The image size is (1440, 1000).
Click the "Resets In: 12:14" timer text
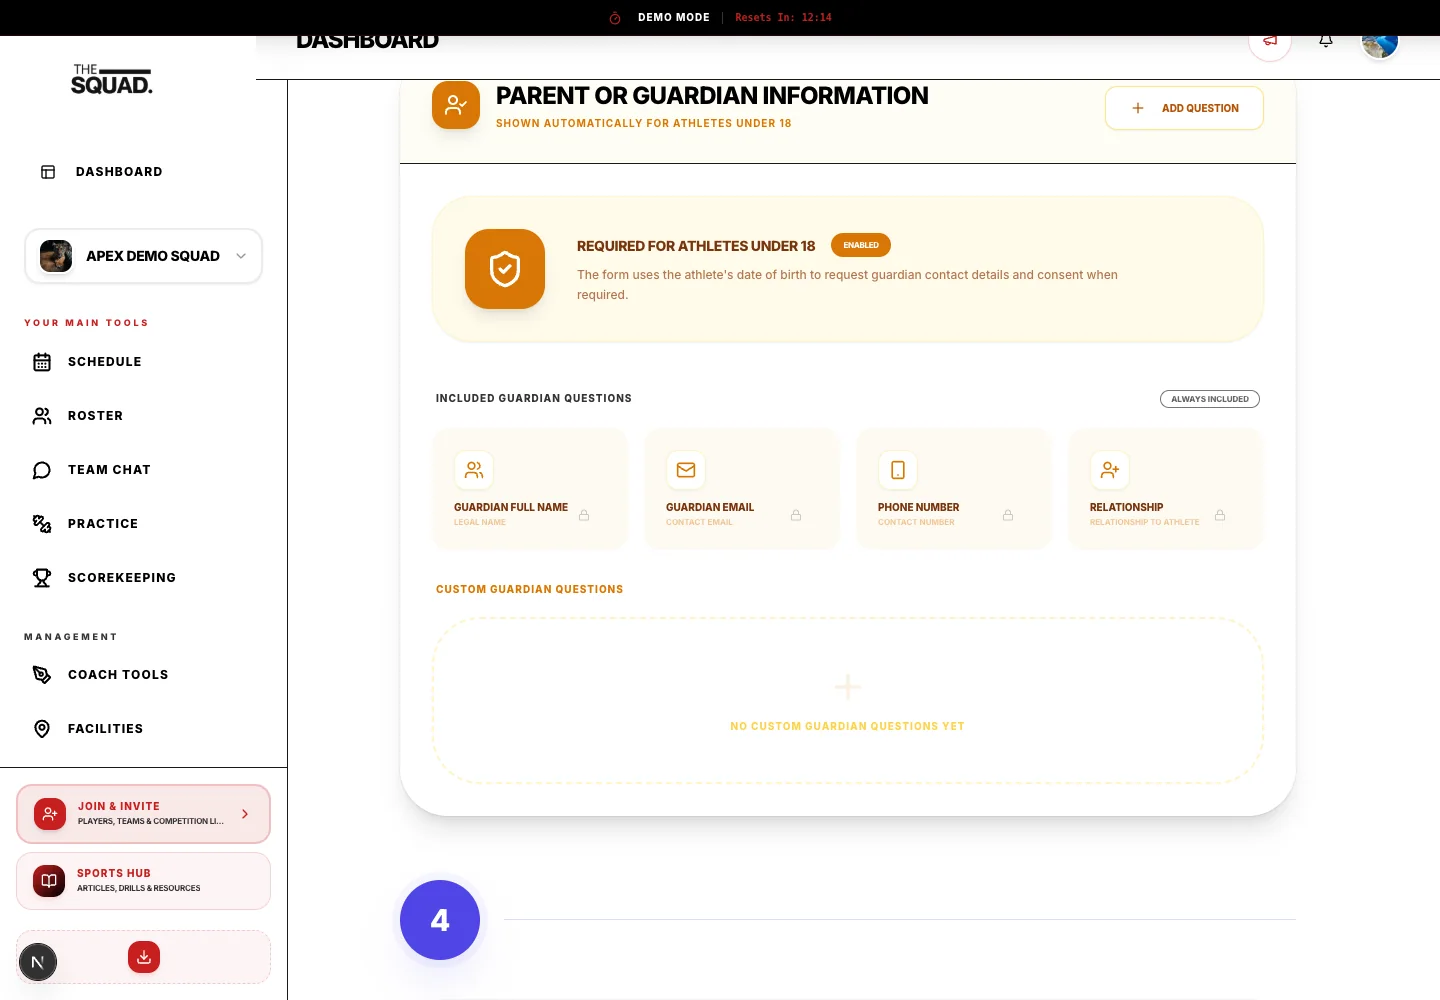[783, 18]
